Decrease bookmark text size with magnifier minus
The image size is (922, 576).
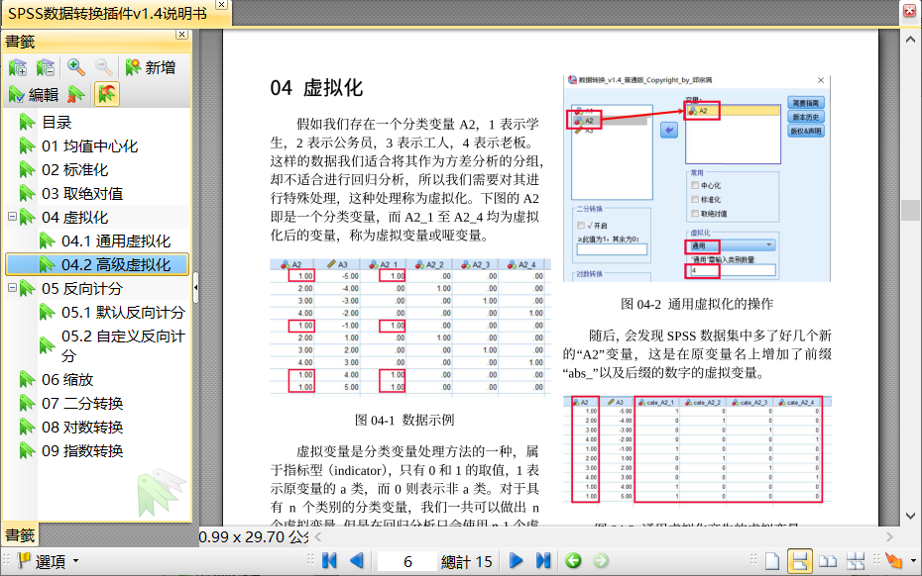[x=104, y=68]
